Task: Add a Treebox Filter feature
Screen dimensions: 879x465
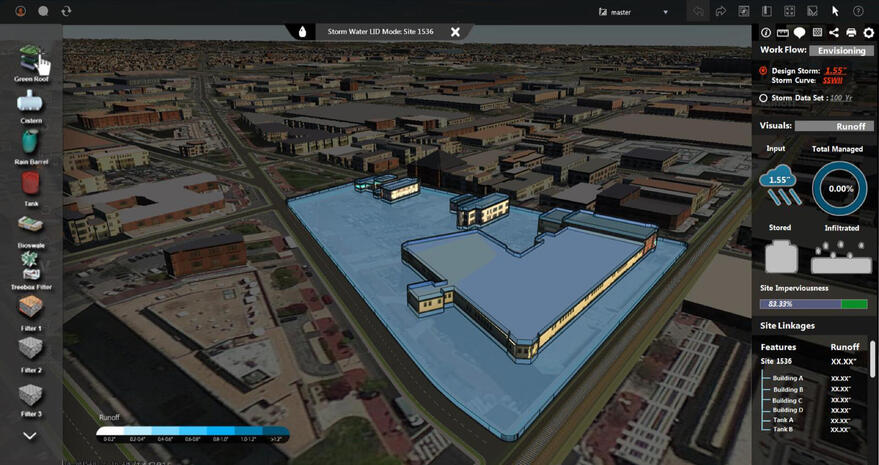Action: pyautogui.click(x=31, y=265)
